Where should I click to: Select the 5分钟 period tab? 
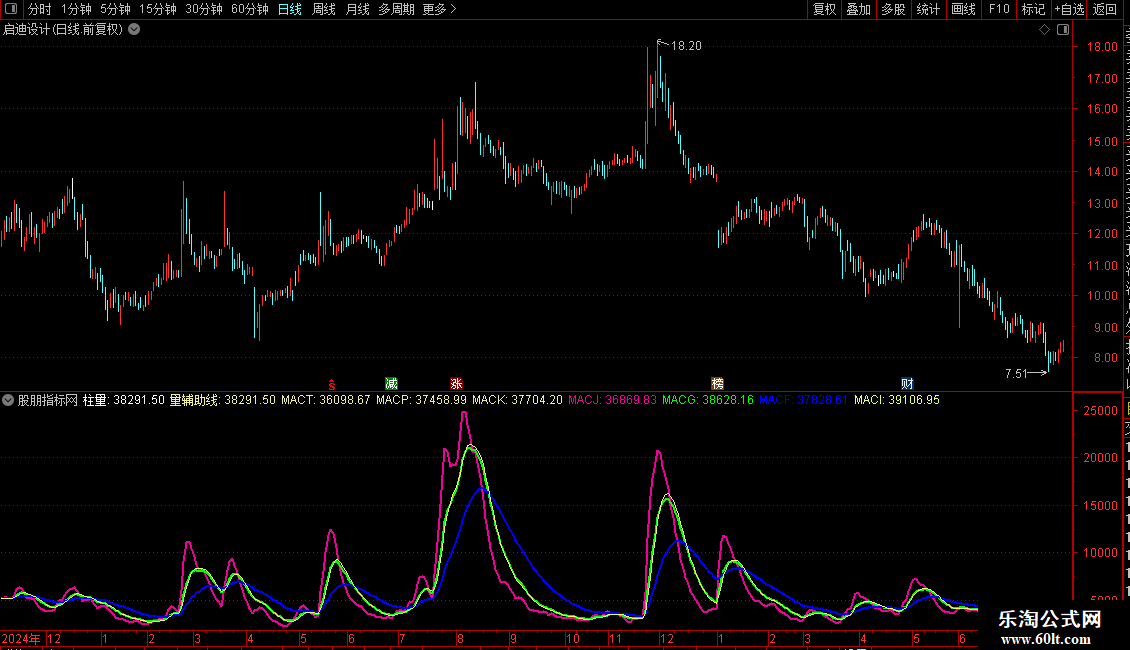(115, 9)
